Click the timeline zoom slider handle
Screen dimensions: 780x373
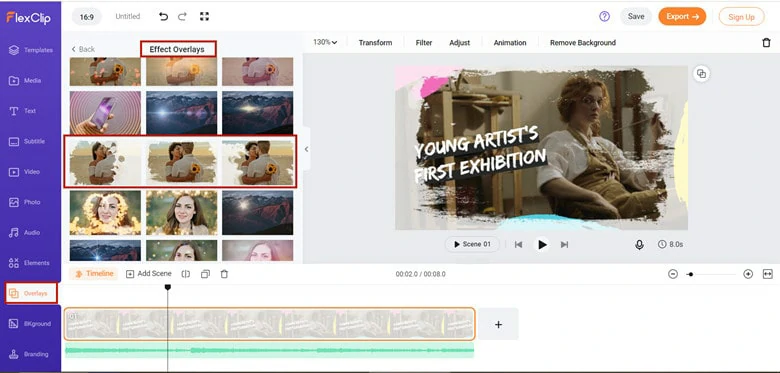pos(690,274)
